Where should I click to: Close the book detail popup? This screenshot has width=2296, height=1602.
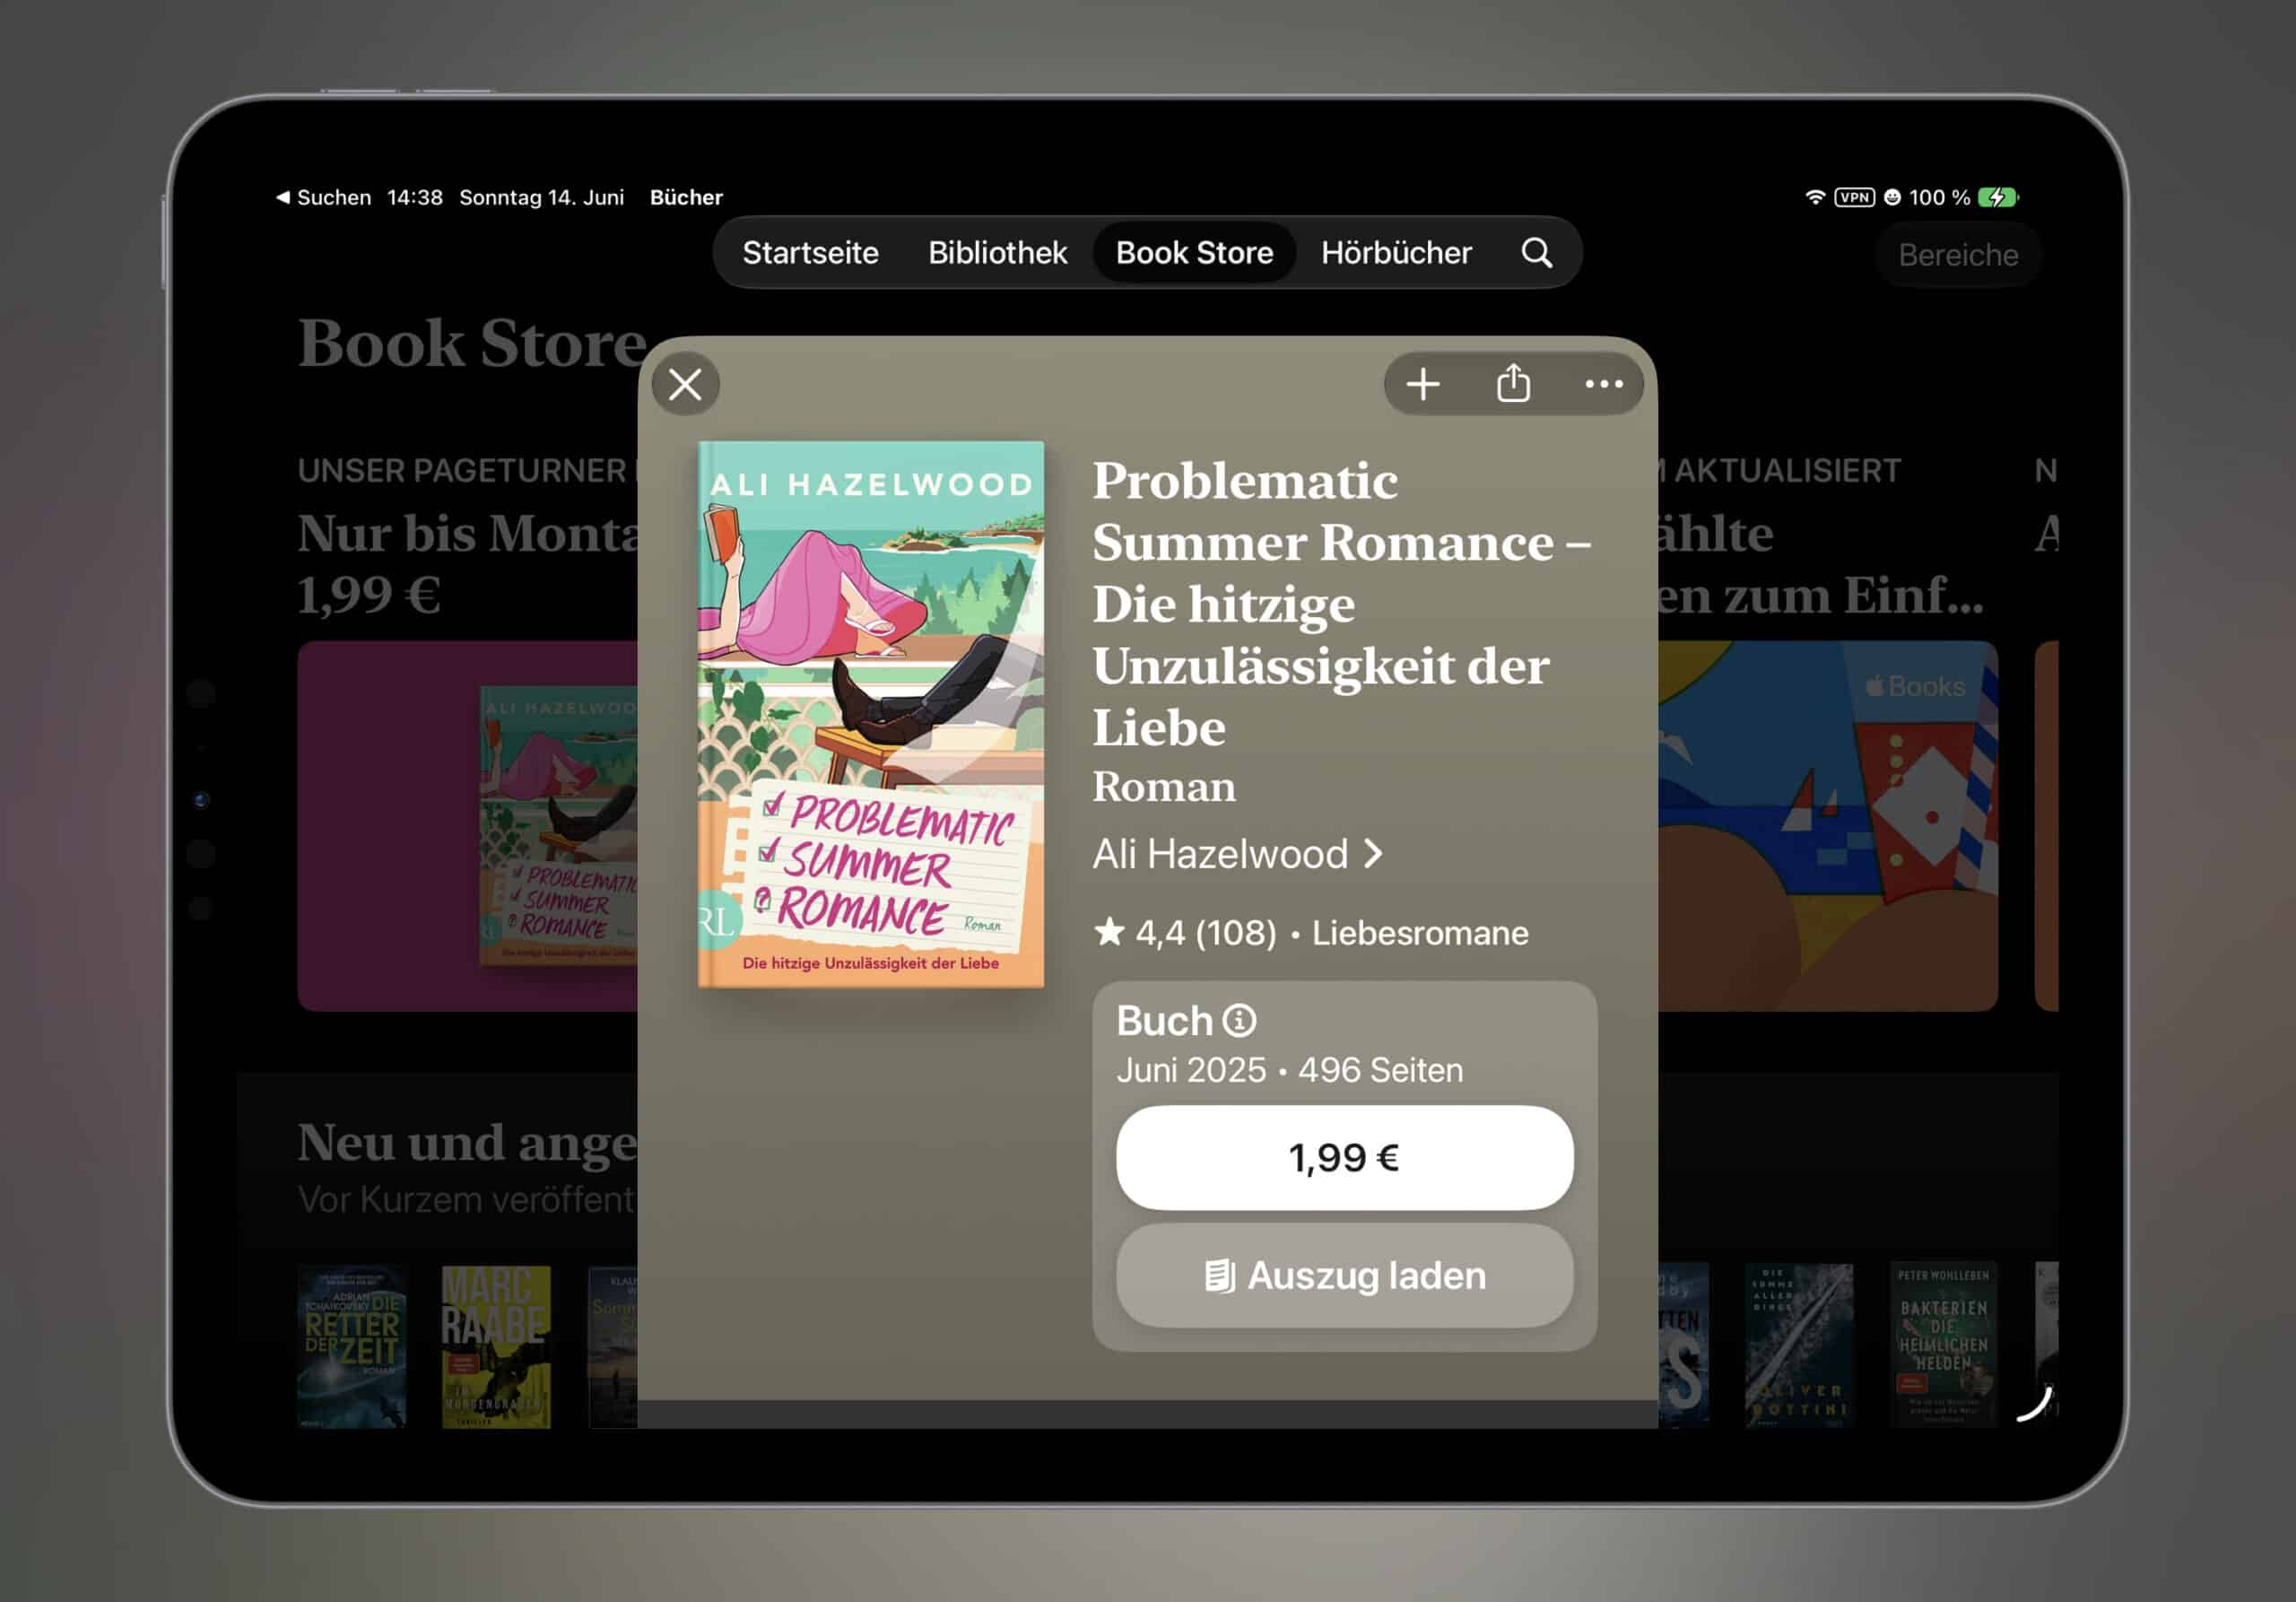click(x=685, y=384)
